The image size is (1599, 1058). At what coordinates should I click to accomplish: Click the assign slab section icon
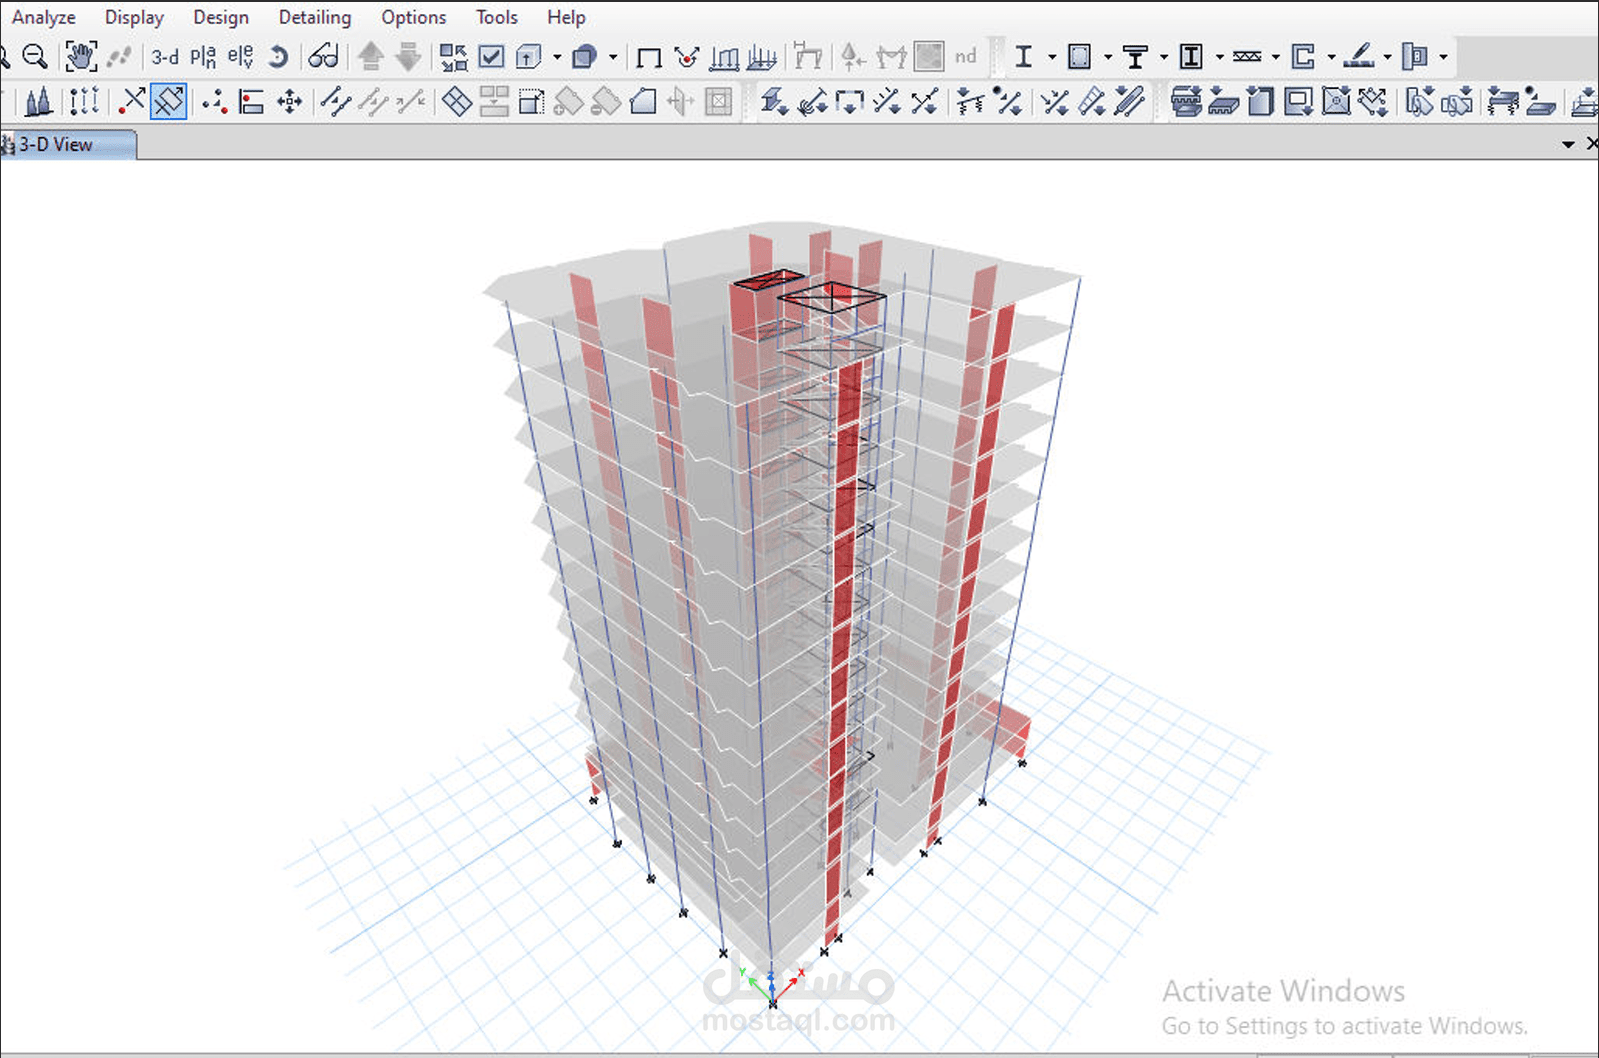click(x=1186, y=101)
